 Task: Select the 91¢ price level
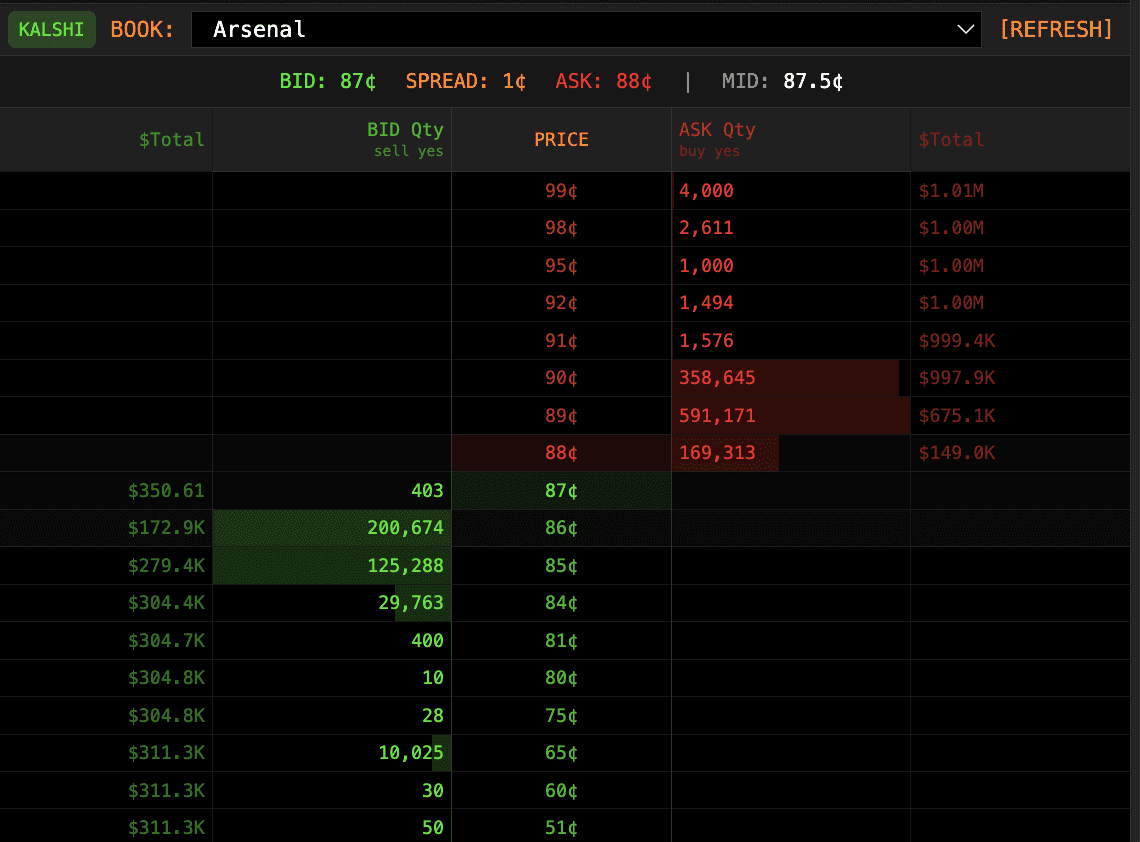tap(561, 340)
